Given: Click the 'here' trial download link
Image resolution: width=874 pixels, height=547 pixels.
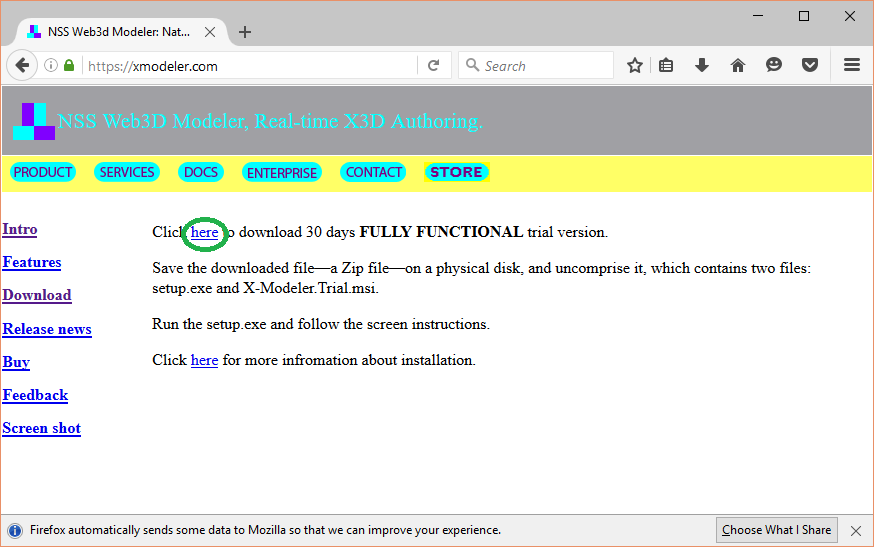Looking at the screenshot, I should [x=204, y=232].
